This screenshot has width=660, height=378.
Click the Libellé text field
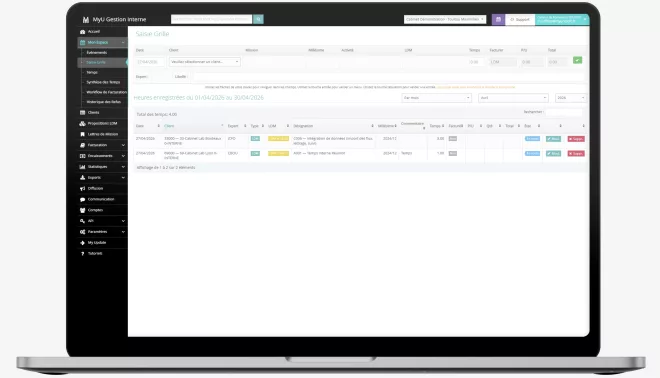pyautogui.click(x=389, y=77)
